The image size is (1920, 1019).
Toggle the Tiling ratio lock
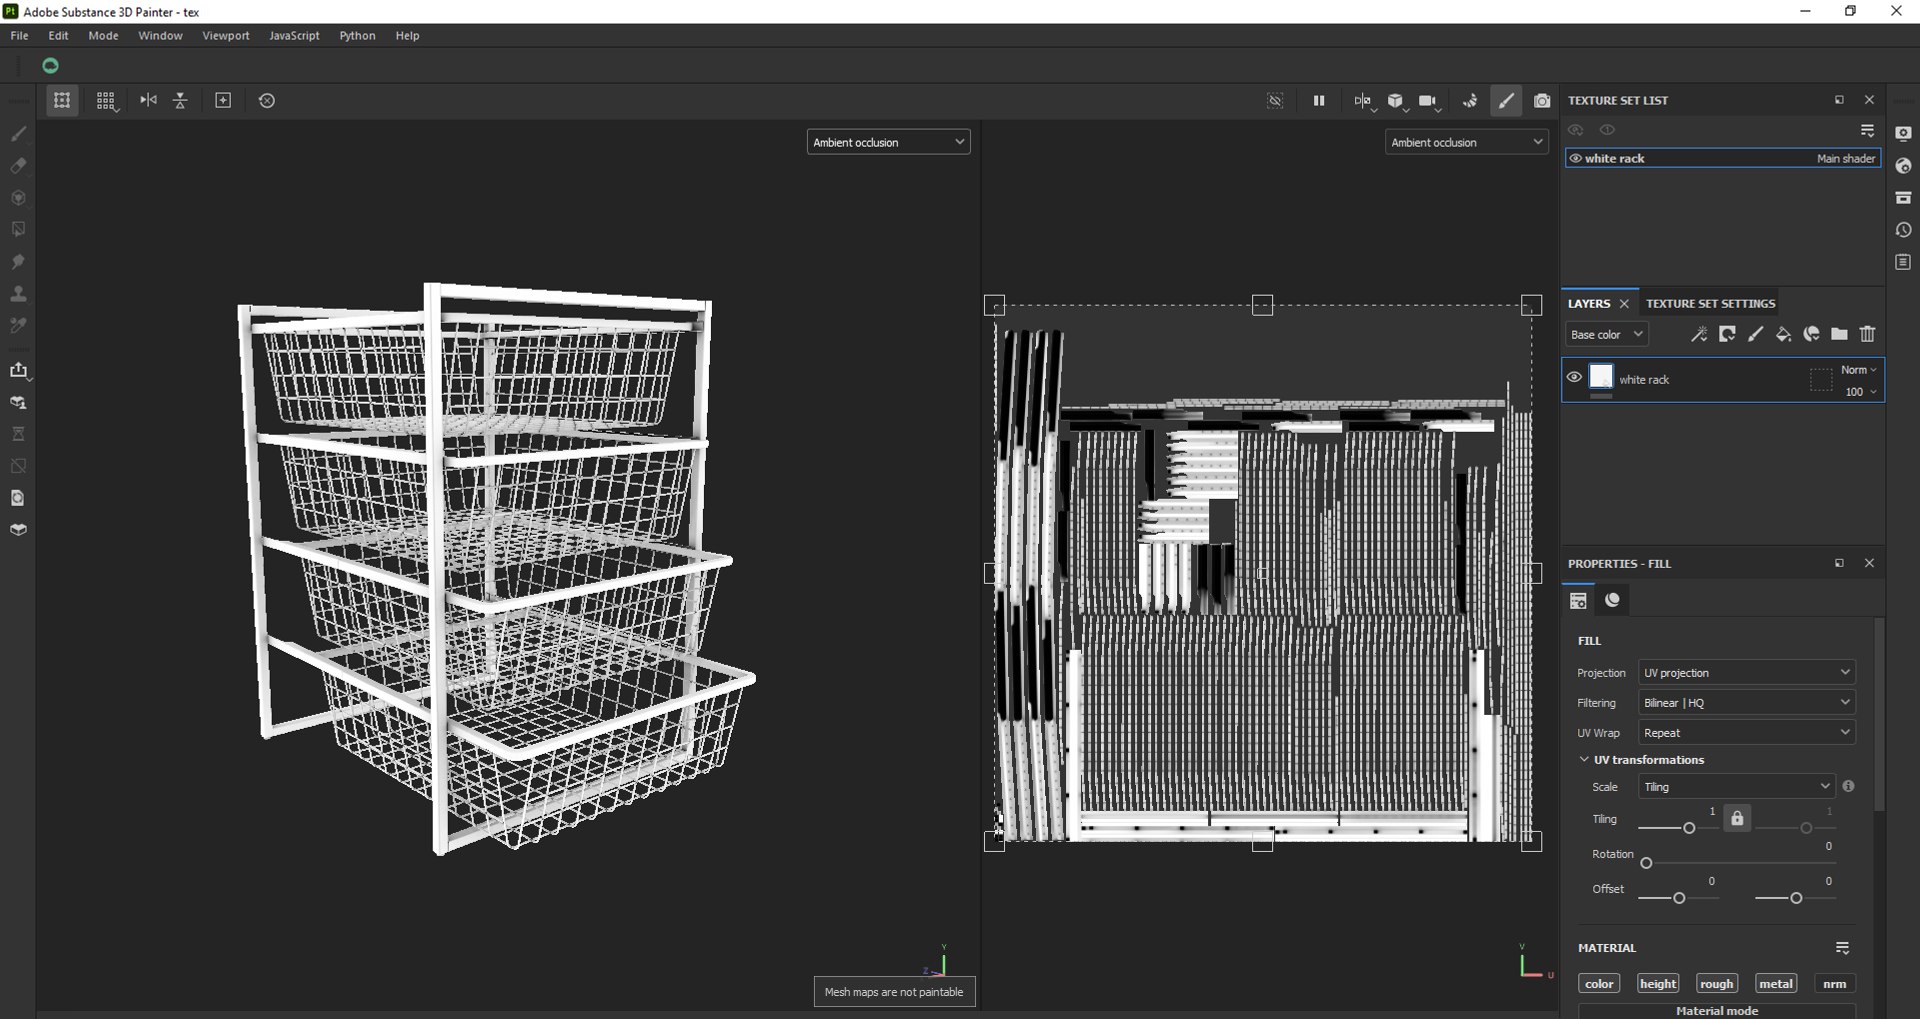pos(1737,818)
